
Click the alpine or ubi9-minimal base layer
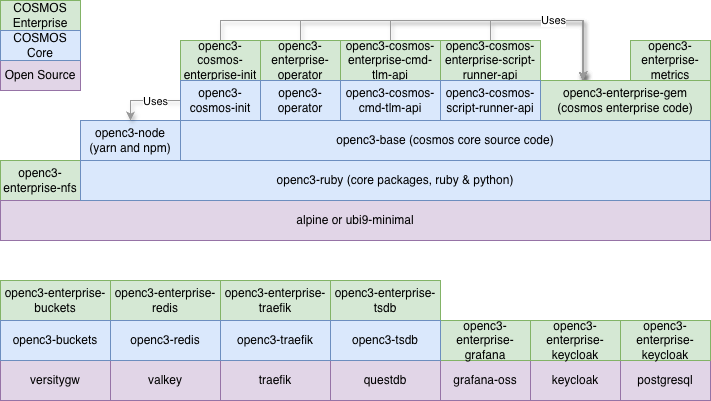[355, 220]
